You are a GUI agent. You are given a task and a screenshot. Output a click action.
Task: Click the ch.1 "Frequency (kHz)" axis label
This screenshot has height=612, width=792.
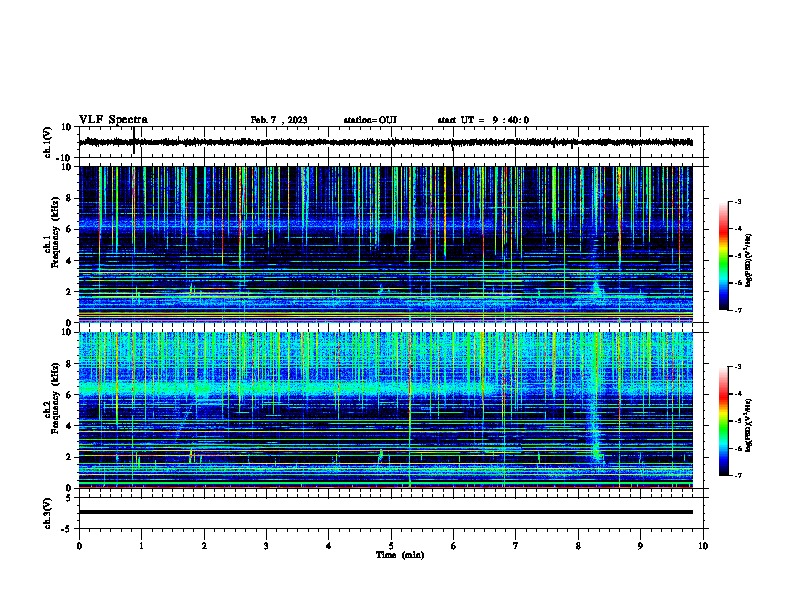55,233
